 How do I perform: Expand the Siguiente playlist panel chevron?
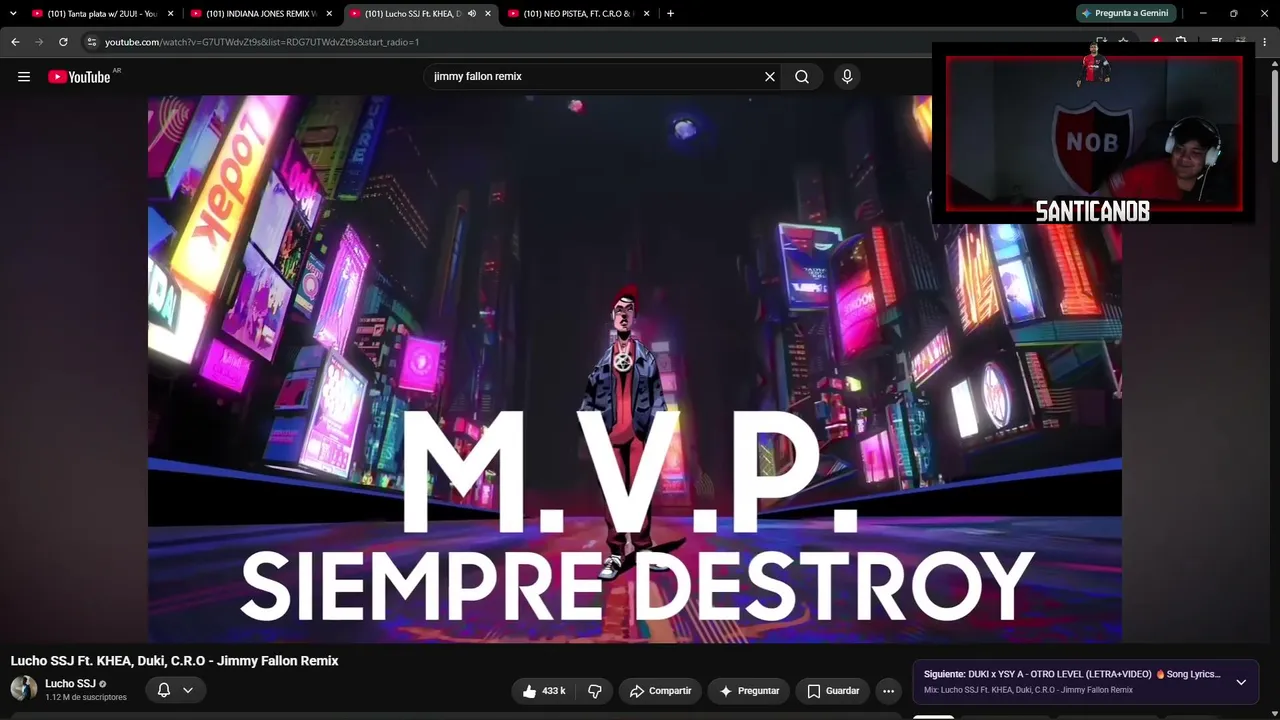[x=1241, y=682]
